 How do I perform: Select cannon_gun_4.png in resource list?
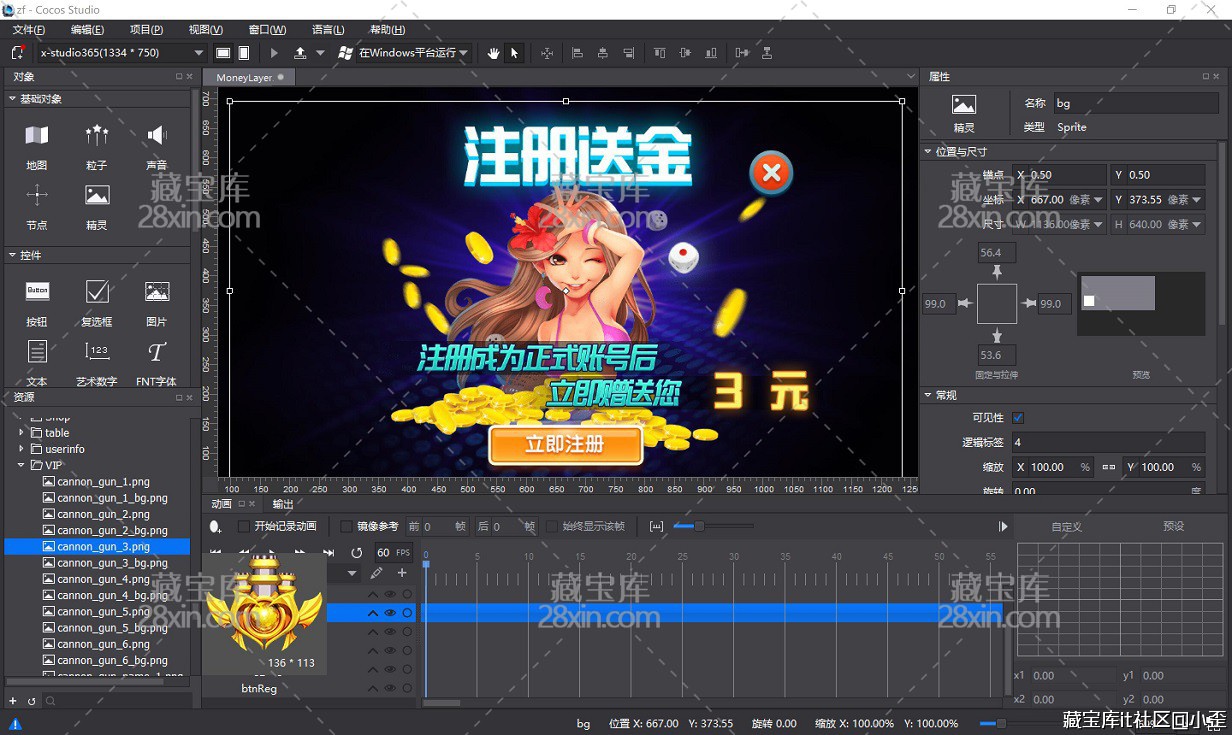103,579
